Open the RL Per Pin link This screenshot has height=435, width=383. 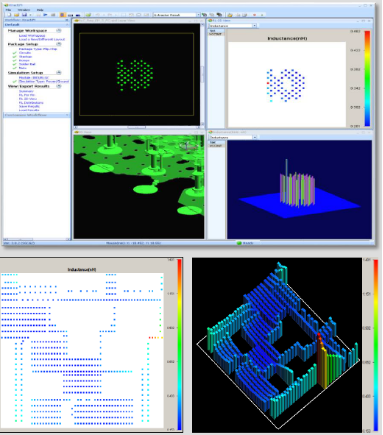(x=27, y=95)
